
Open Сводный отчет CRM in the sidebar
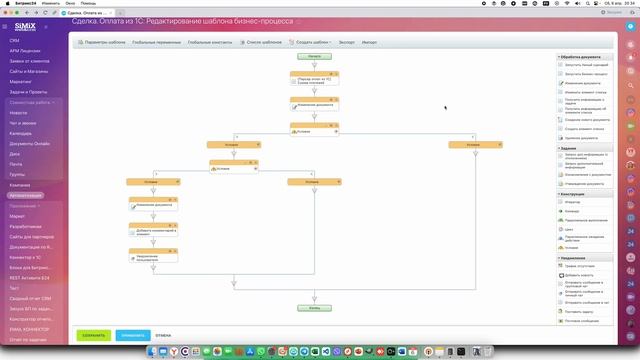click(x=30, y=299)
